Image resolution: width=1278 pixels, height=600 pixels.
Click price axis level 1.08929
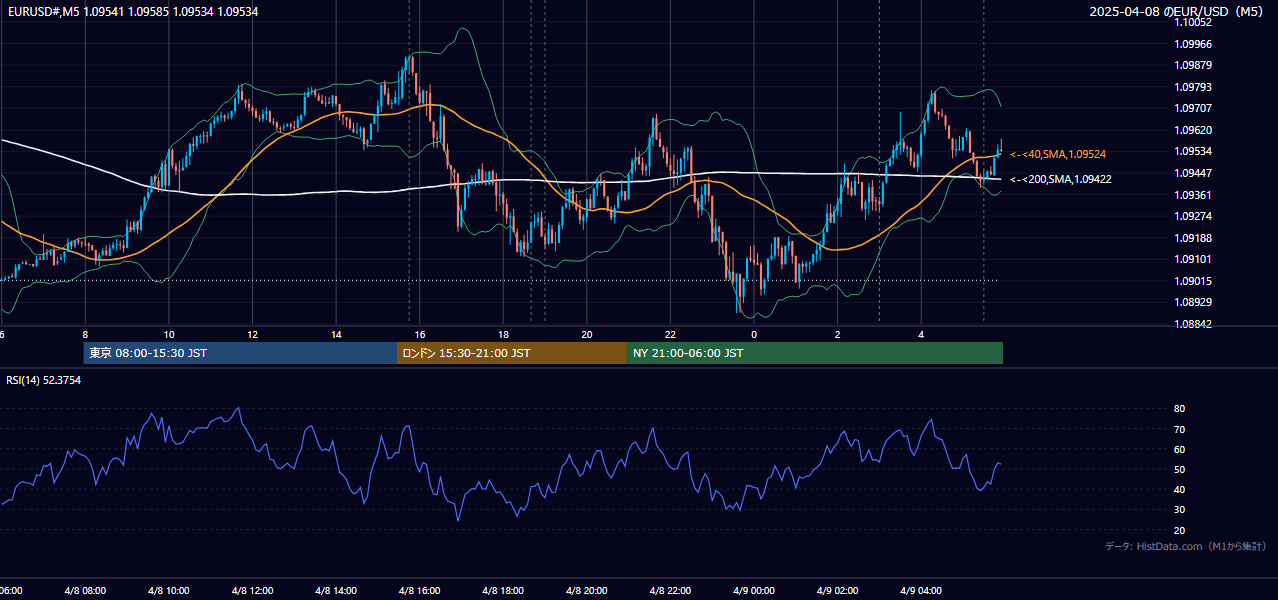click(x=1194, y=302)
